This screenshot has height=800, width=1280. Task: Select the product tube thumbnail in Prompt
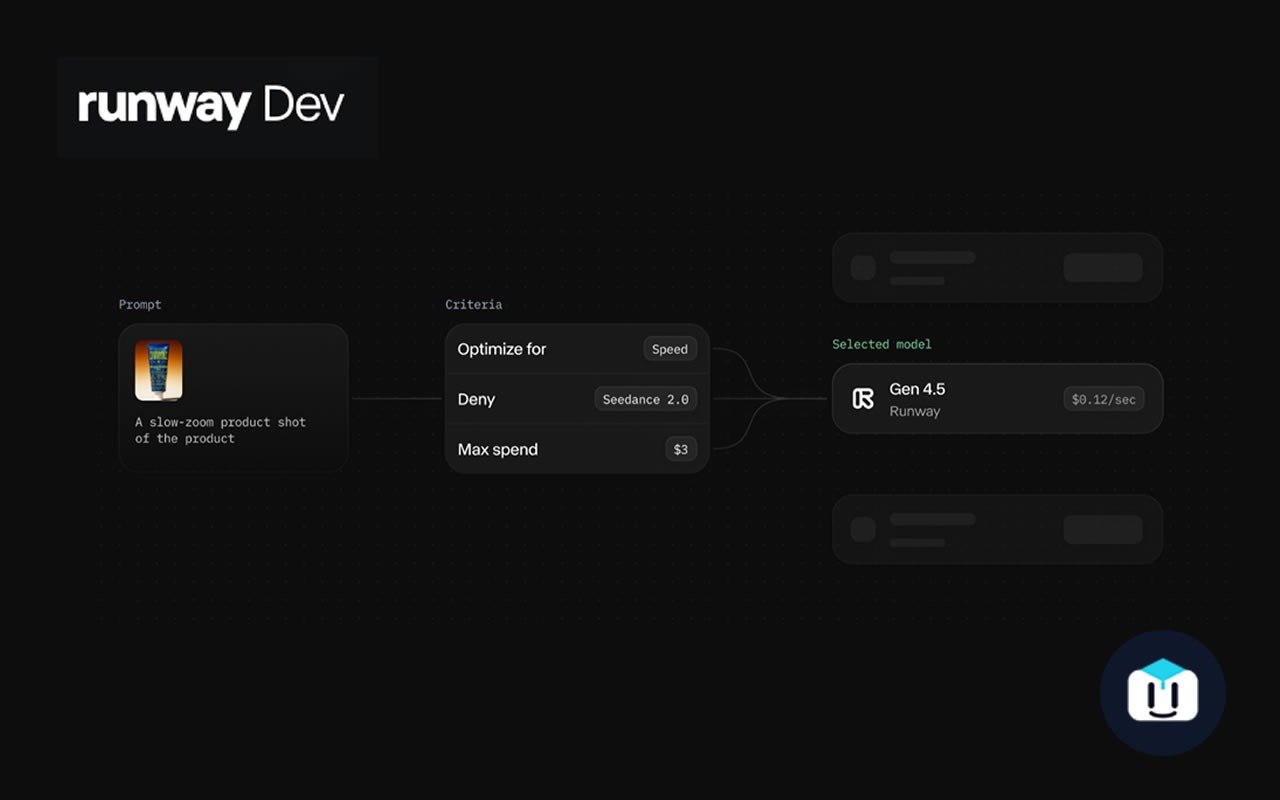coord(159,370)
